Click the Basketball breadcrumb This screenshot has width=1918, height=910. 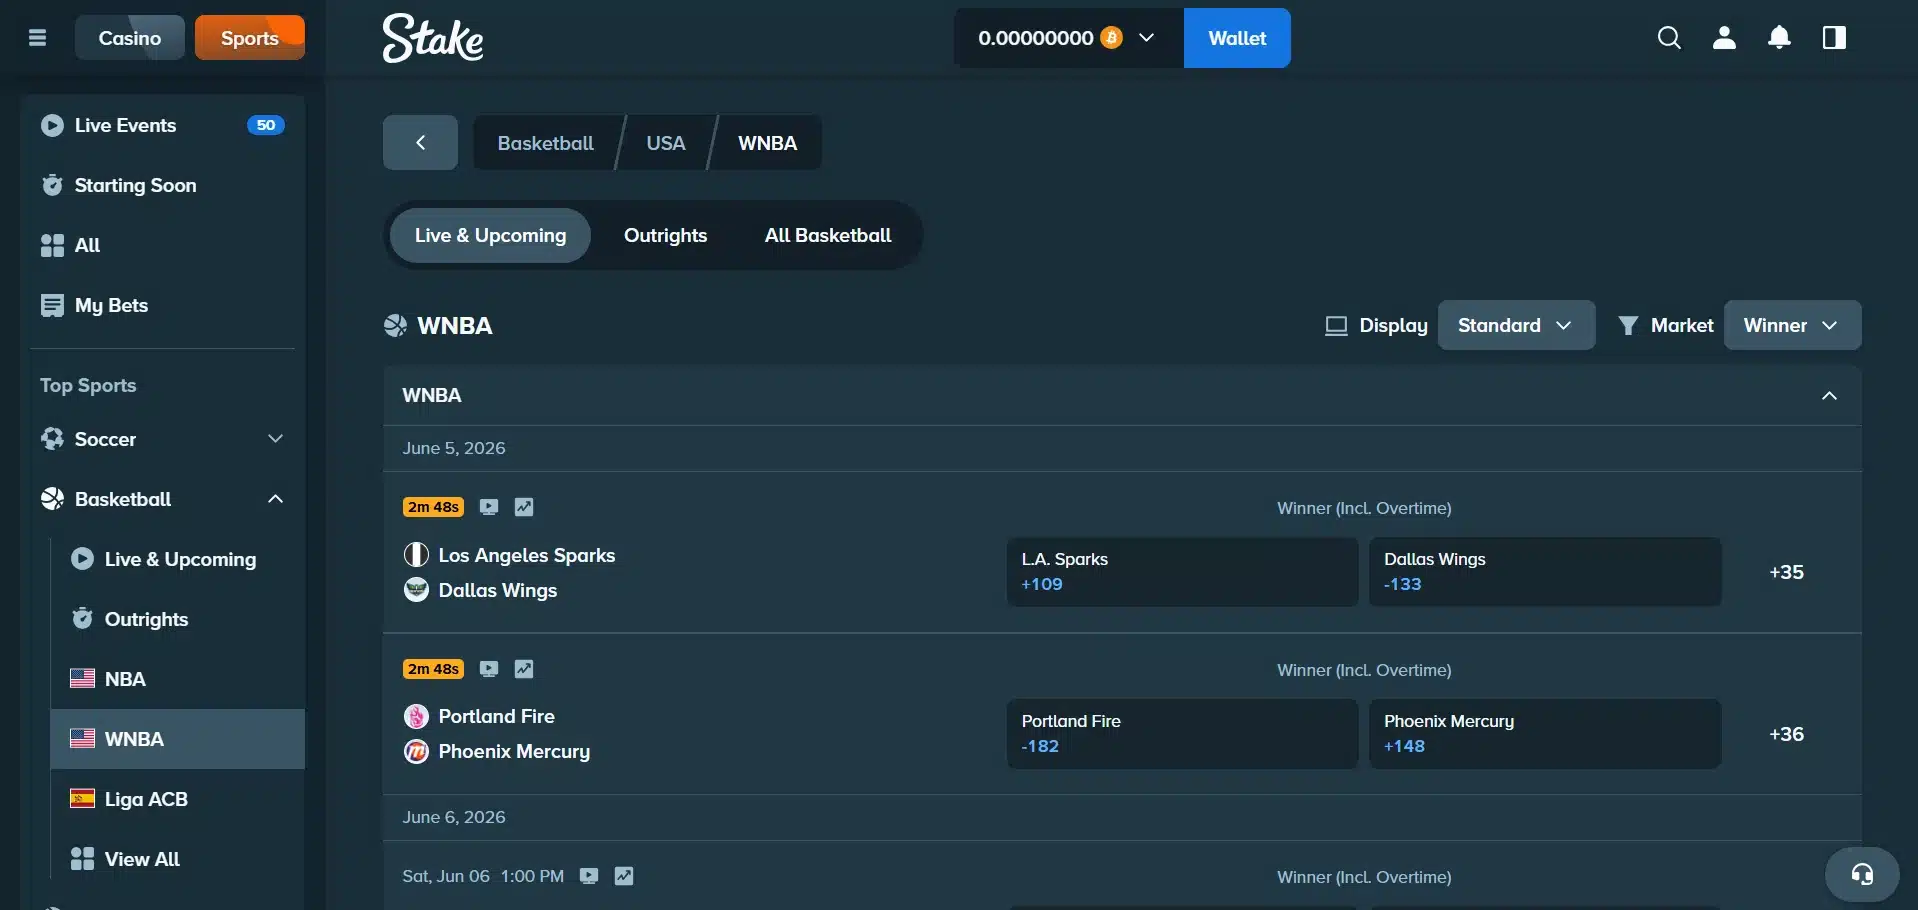546,143
